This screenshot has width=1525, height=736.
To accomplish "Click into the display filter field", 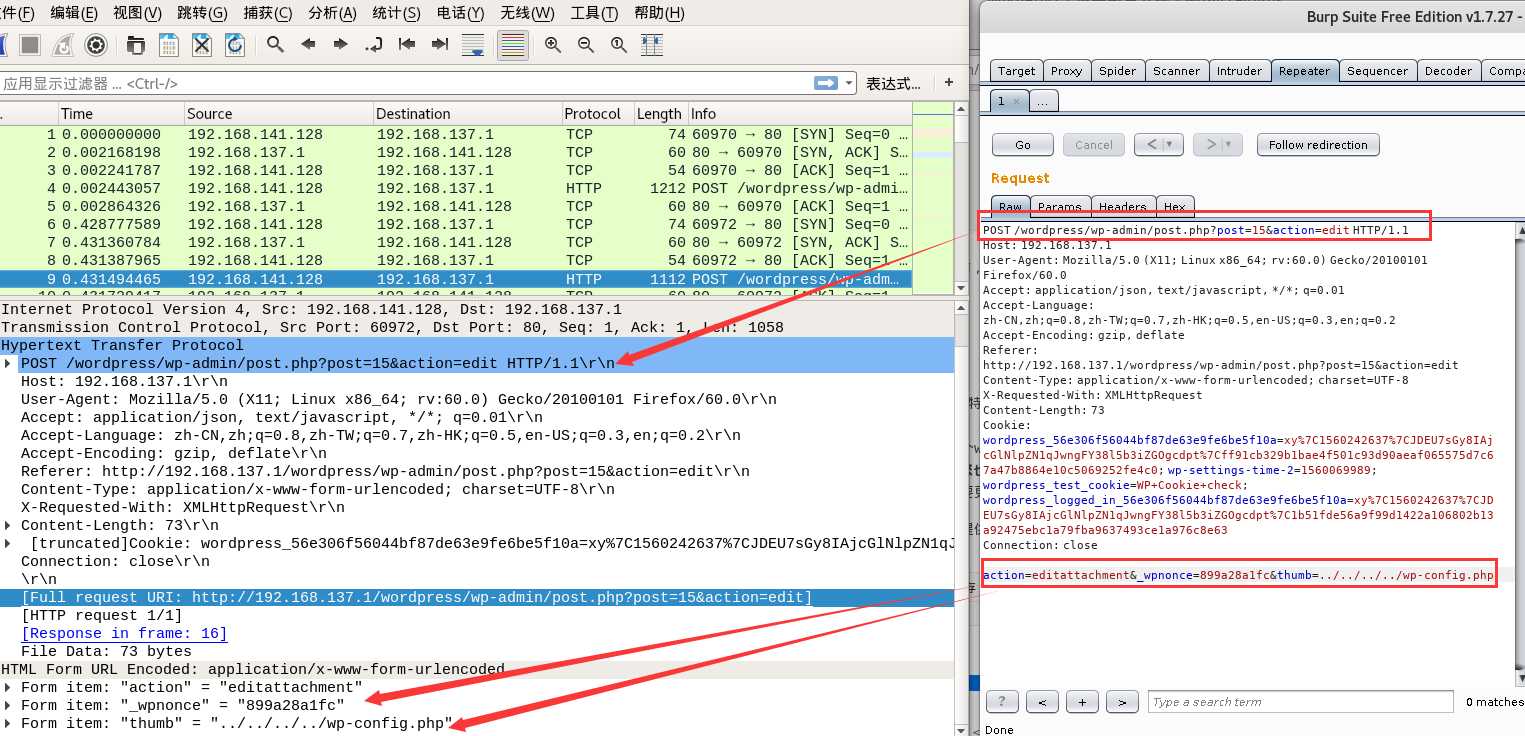I will point(405,83).
